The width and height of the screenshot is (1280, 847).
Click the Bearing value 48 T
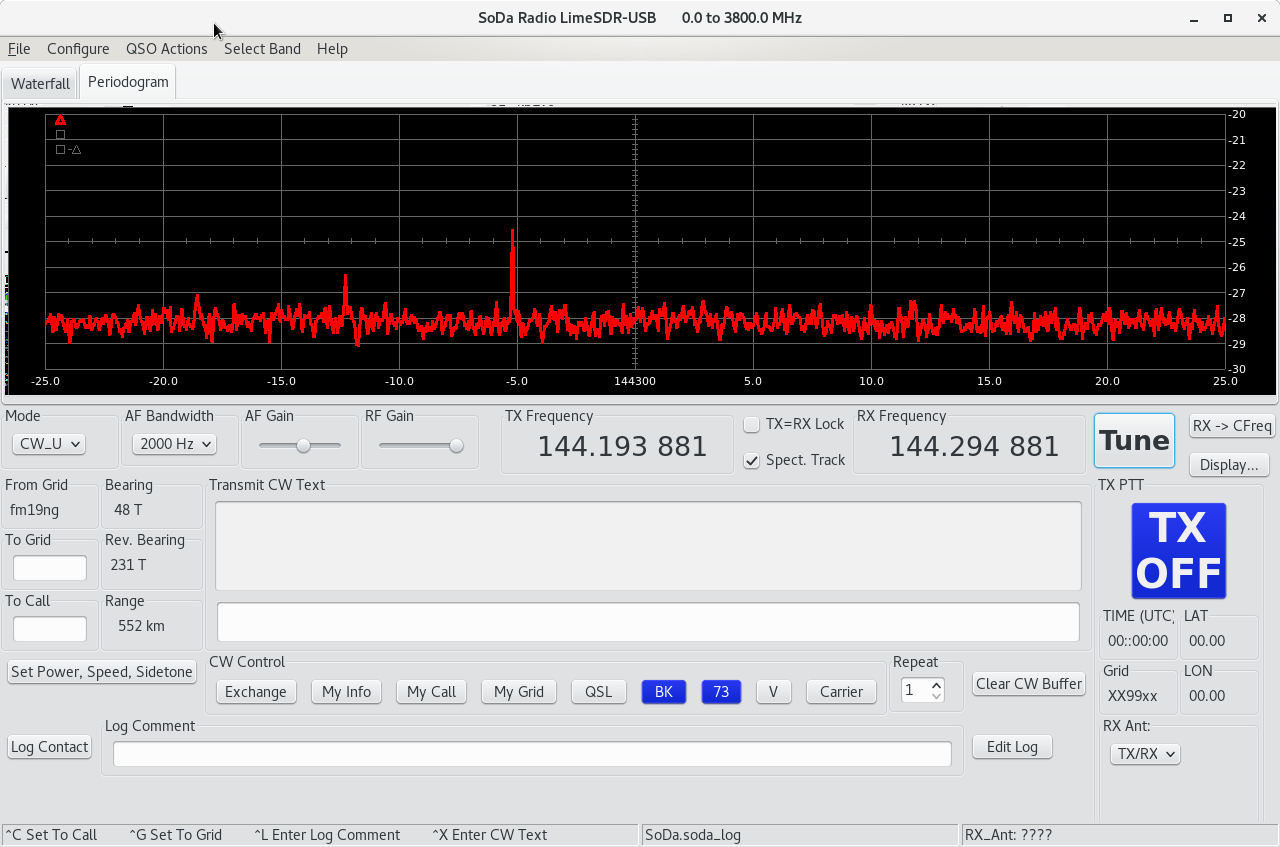pos(128,510)
